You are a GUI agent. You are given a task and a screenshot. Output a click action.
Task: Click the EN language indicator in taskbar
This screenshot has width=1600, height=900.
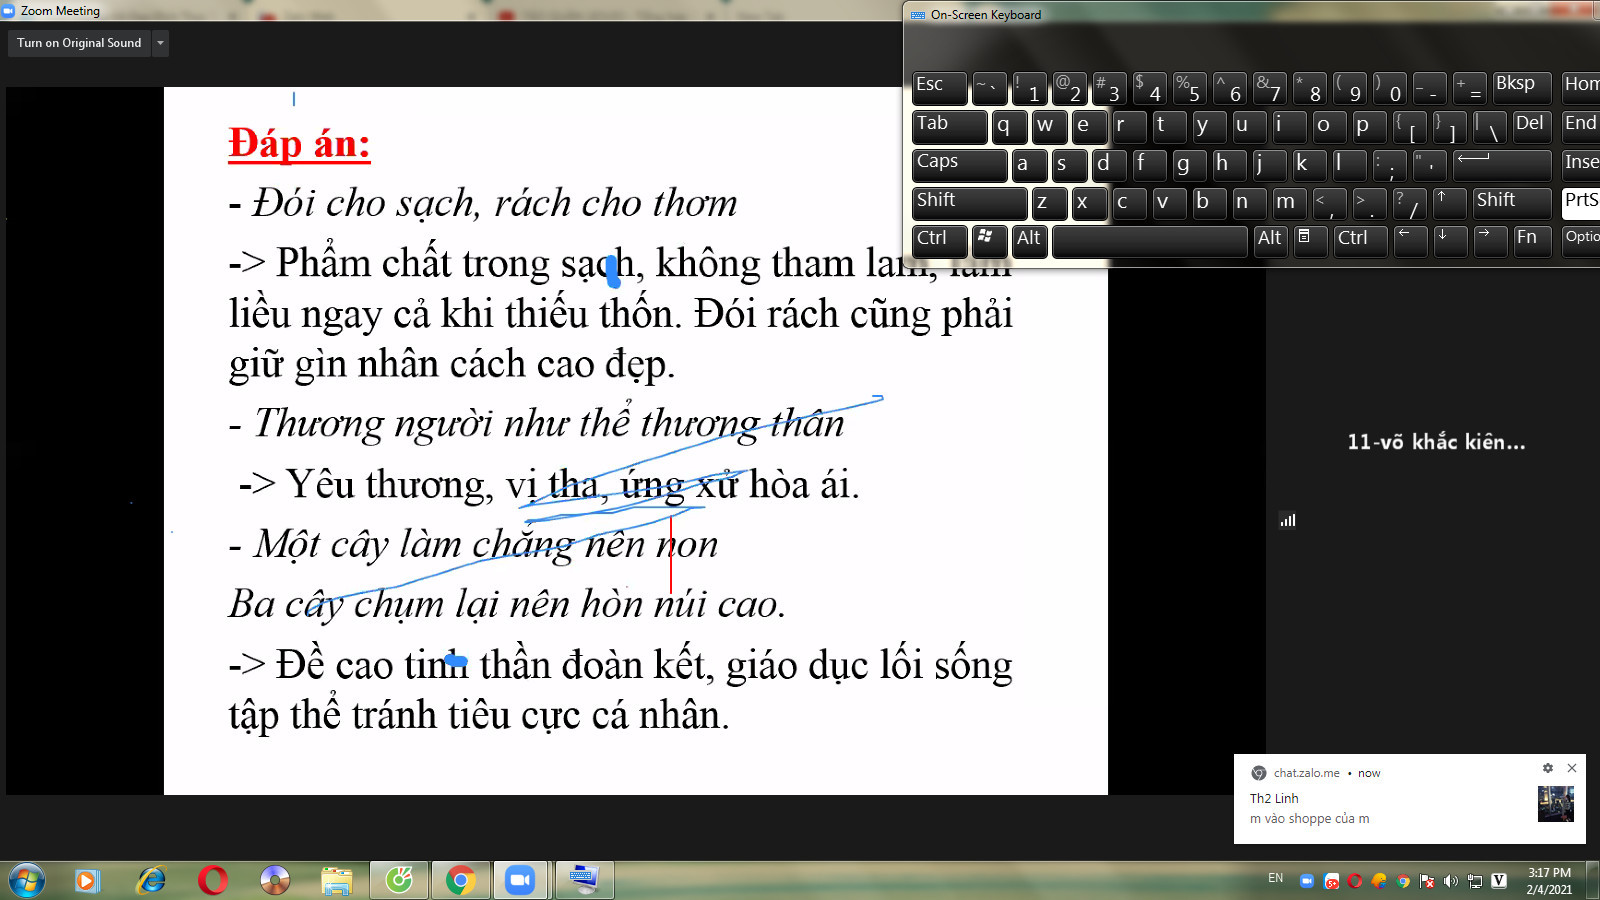pos(1275,878)
